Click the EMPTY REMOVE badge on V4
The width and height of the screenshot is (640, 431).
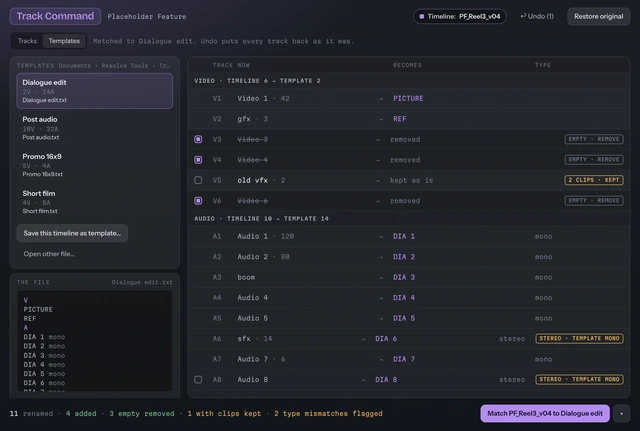click(x=594, y=160)
